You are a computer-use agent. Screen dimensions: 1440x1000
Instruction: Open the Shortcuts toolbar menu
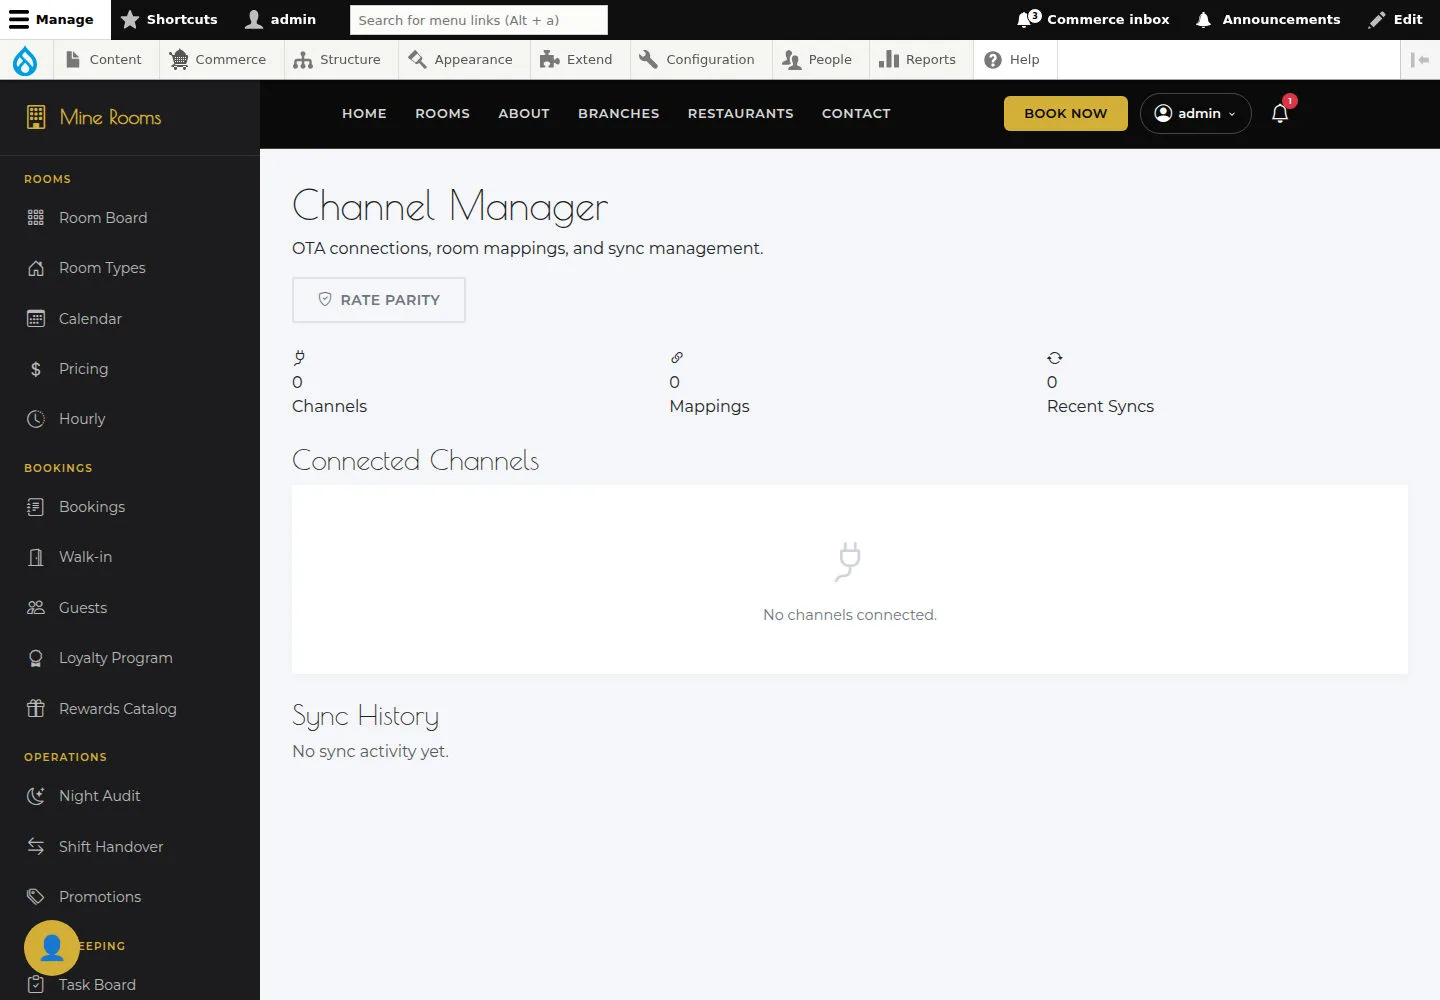pyautogui.click(x=169, y=20)
